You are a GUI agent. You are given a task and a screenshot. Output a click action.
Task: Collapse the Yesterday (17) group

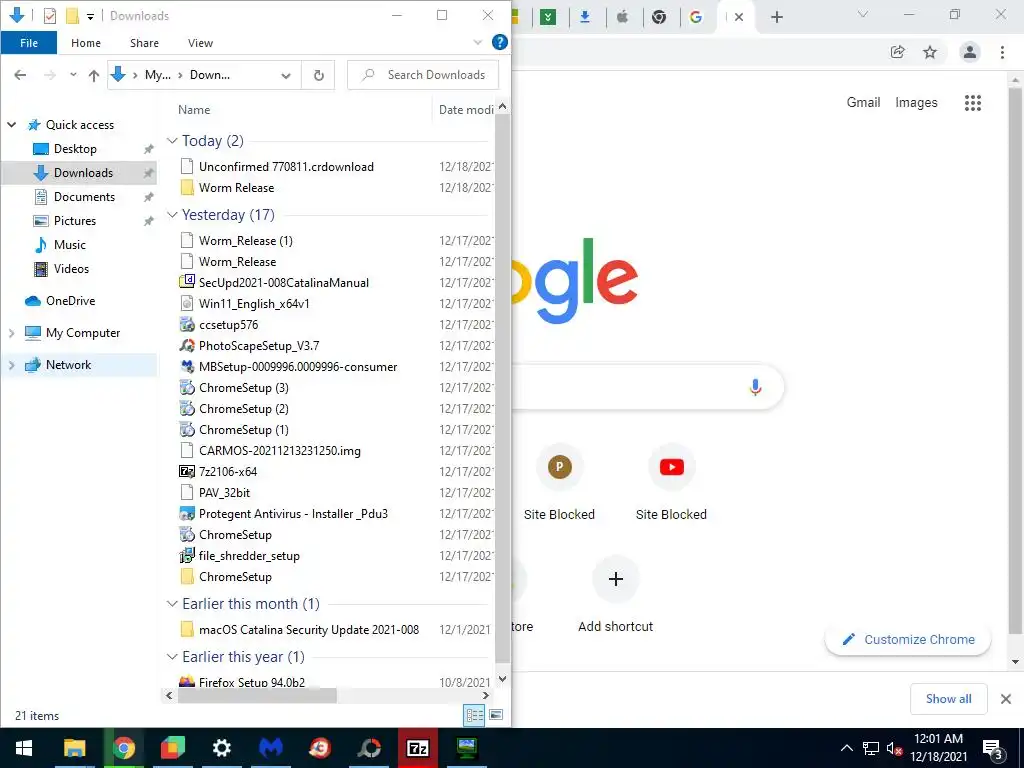172,215
